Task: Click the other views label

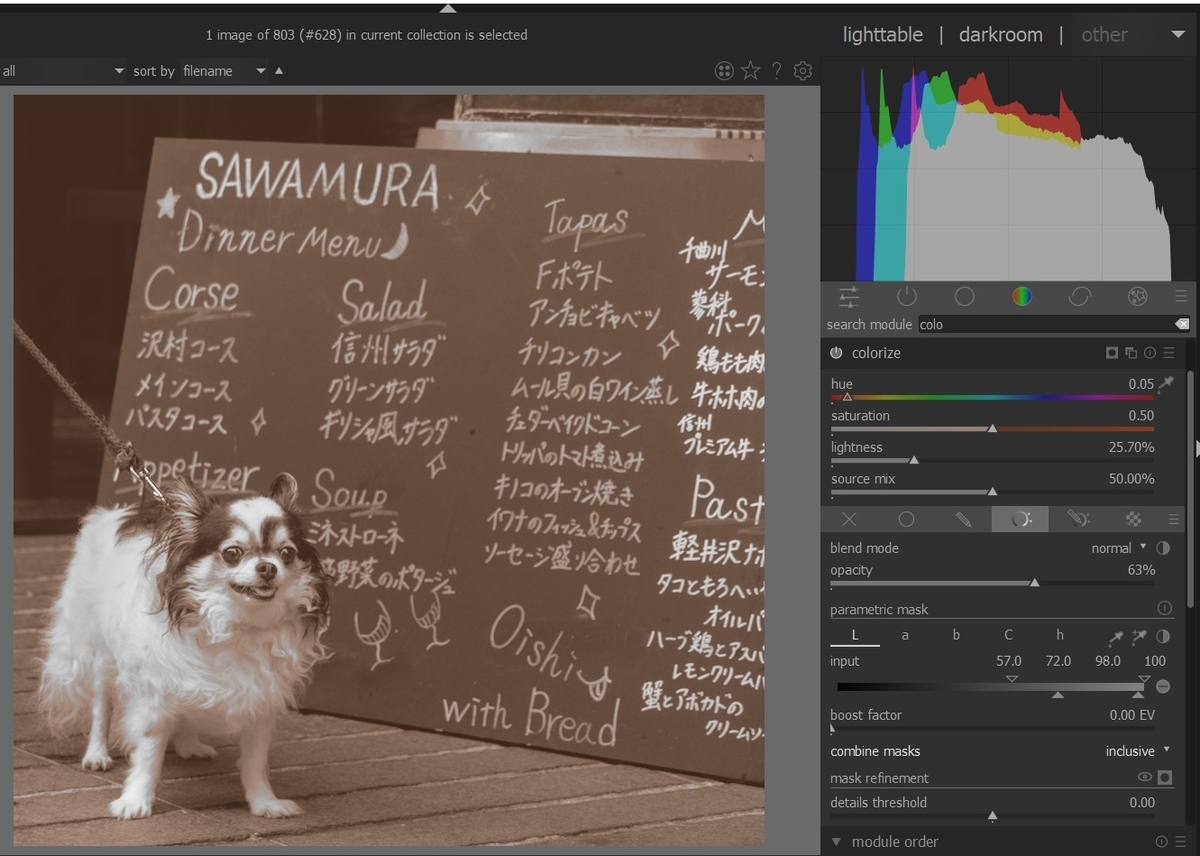Action: tap(1104, 35)
